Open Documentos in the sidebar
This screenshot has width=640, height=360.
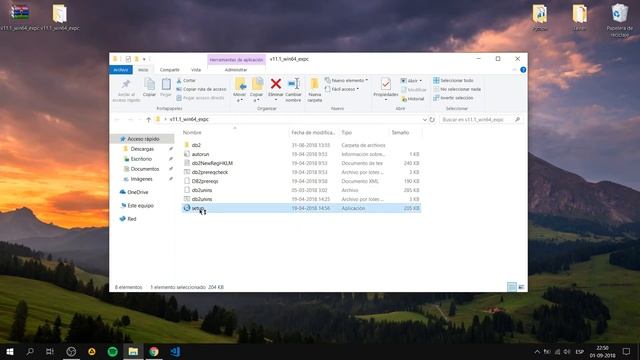coord(141,169)
